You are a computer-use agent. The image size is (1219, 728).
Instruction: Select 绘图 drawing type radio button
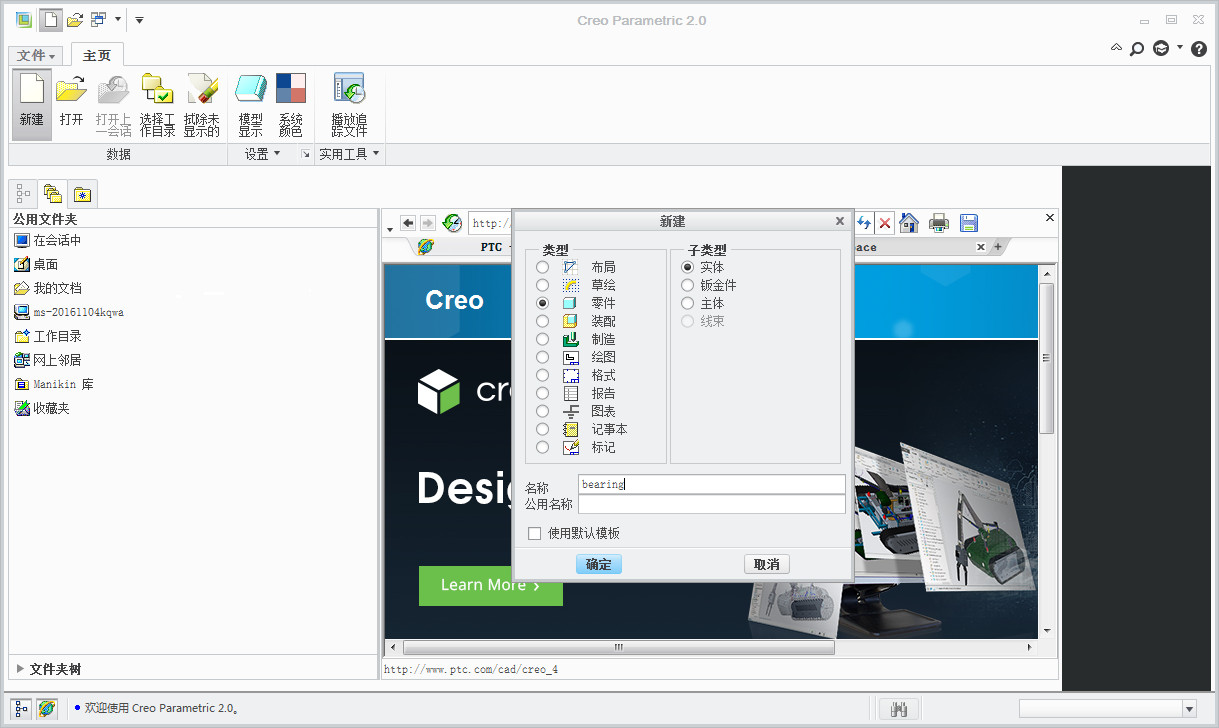click(x=543, y=357)
